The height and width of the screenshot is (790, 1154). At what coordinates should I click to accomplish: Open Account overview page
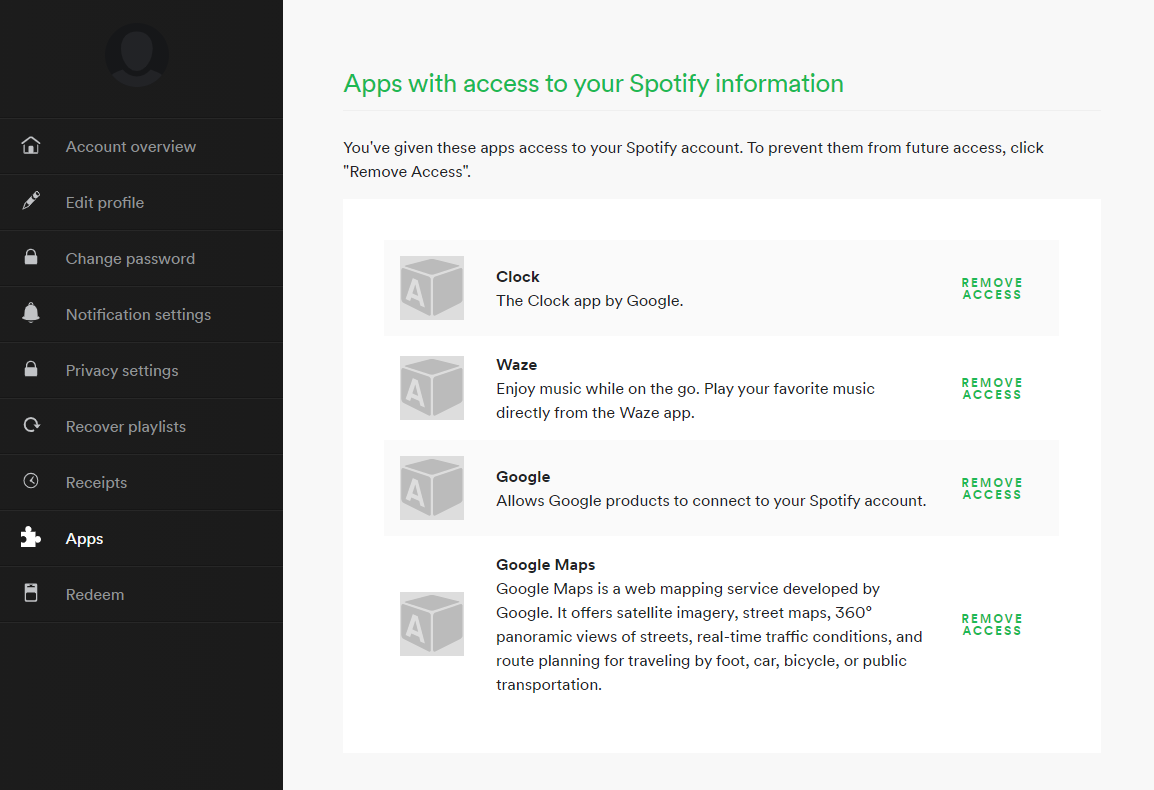(141, 147)
